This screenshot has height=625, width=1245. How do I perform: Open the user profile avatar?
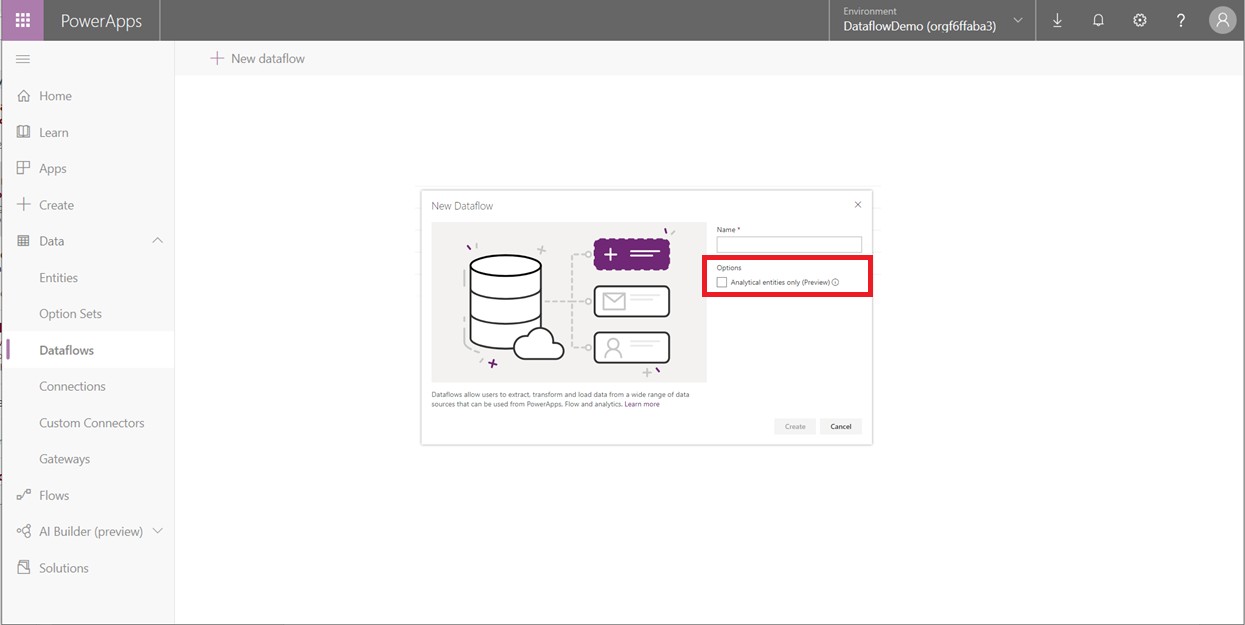click(1222, 20)
